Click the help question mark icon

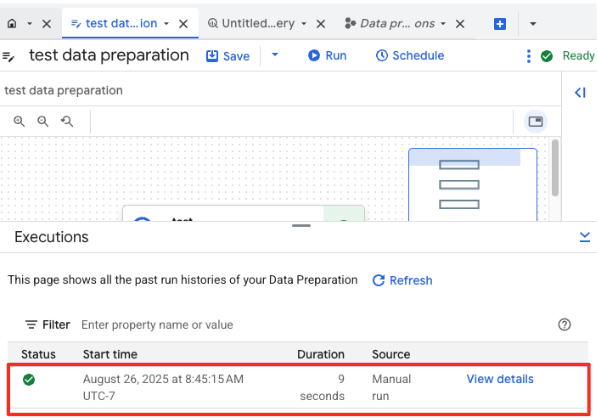point(564,325)
